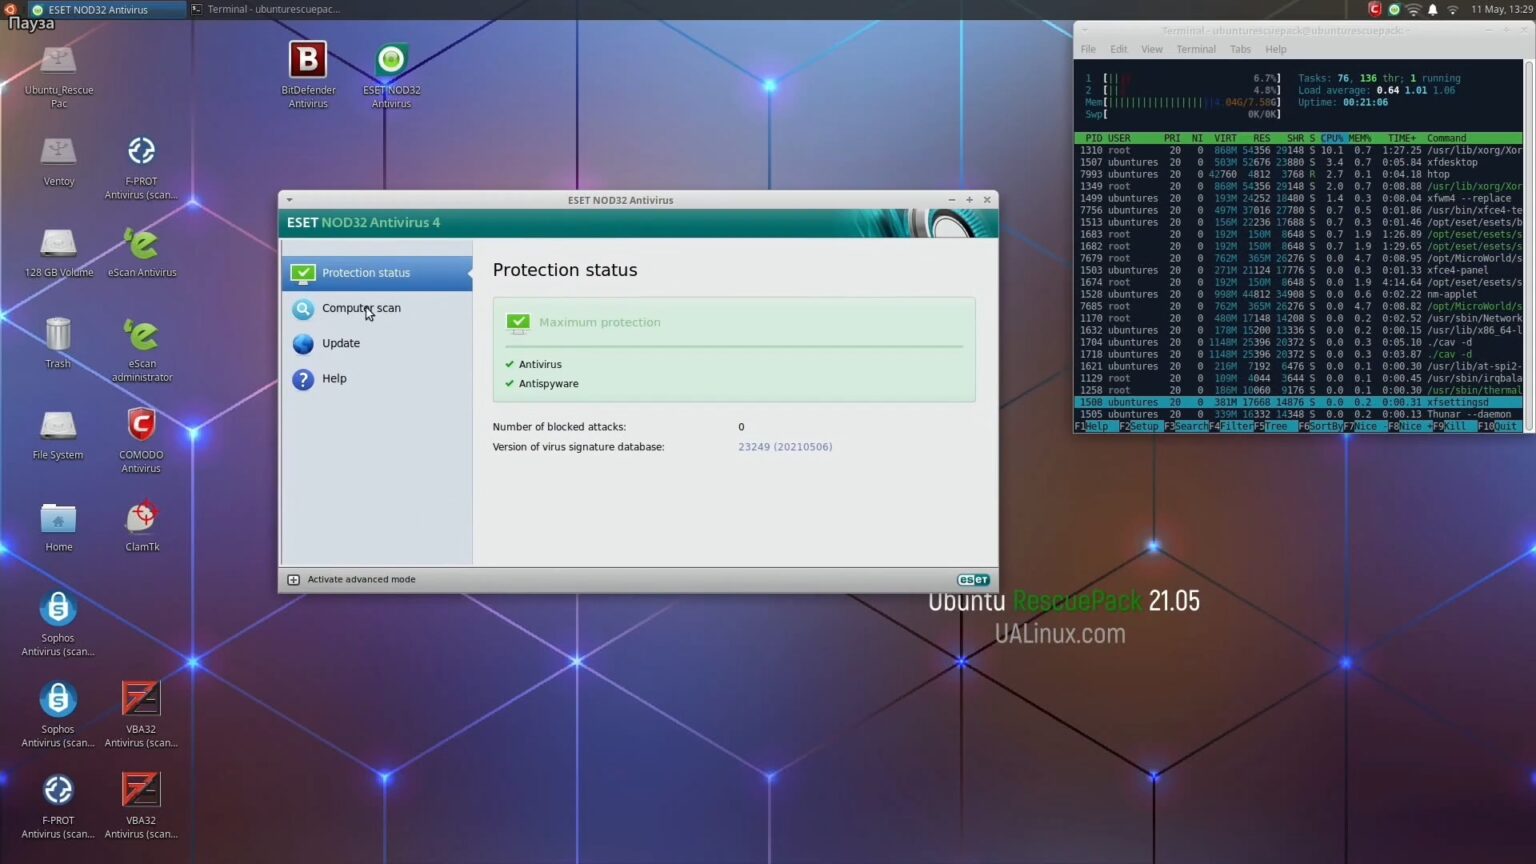Open File menu in Terminal window
This screenshot has height=864, width=1536.
click(1088, 49)
